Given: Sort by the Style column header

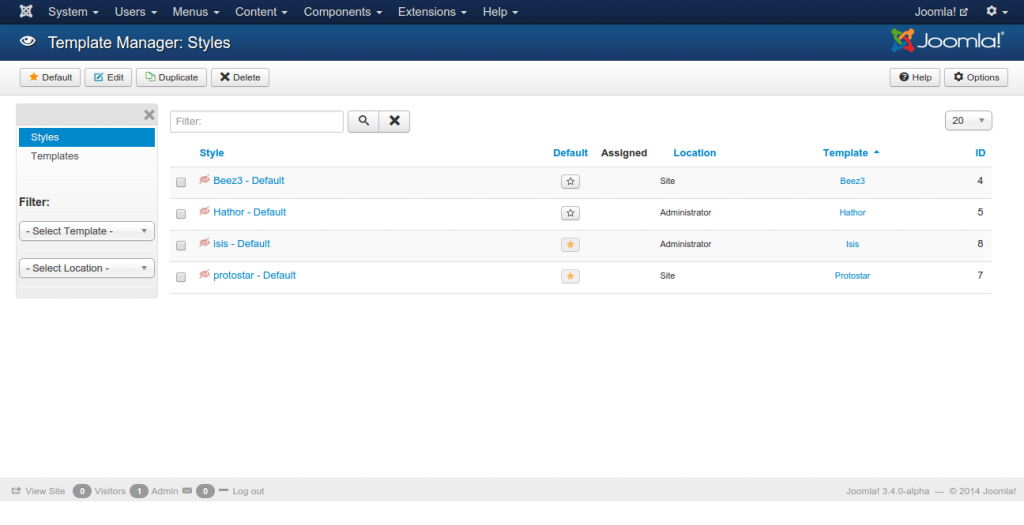Looking at the screenshot, I should (212, 153).
